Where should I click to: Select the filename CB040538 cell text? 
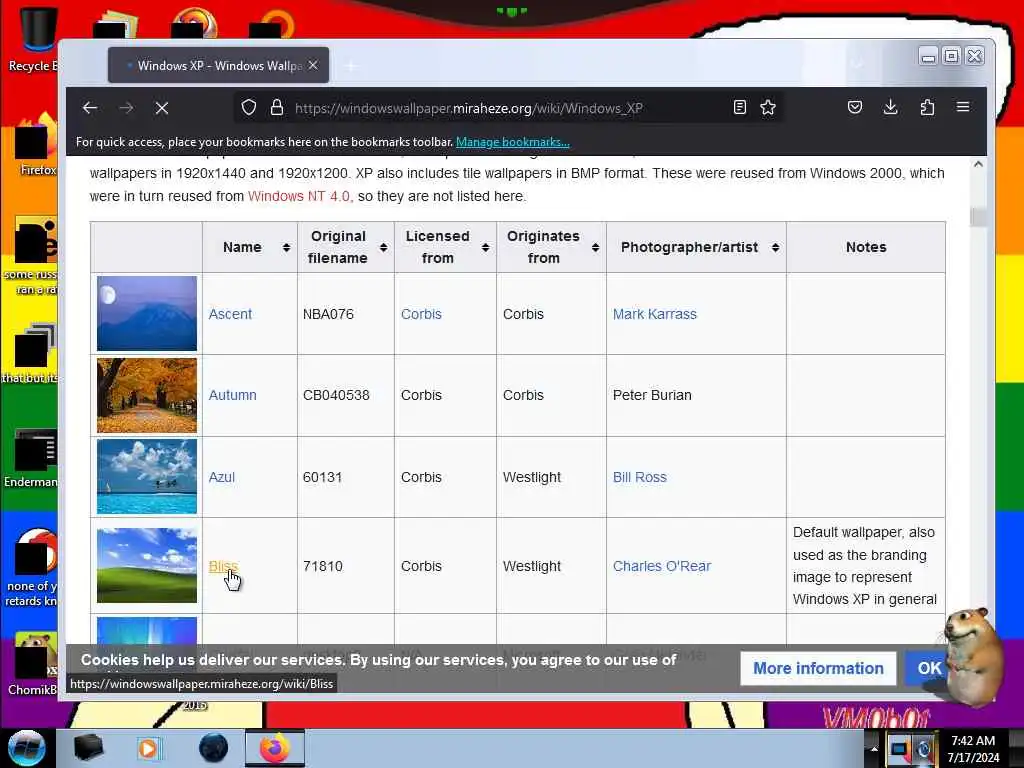(x=336, y=395)
